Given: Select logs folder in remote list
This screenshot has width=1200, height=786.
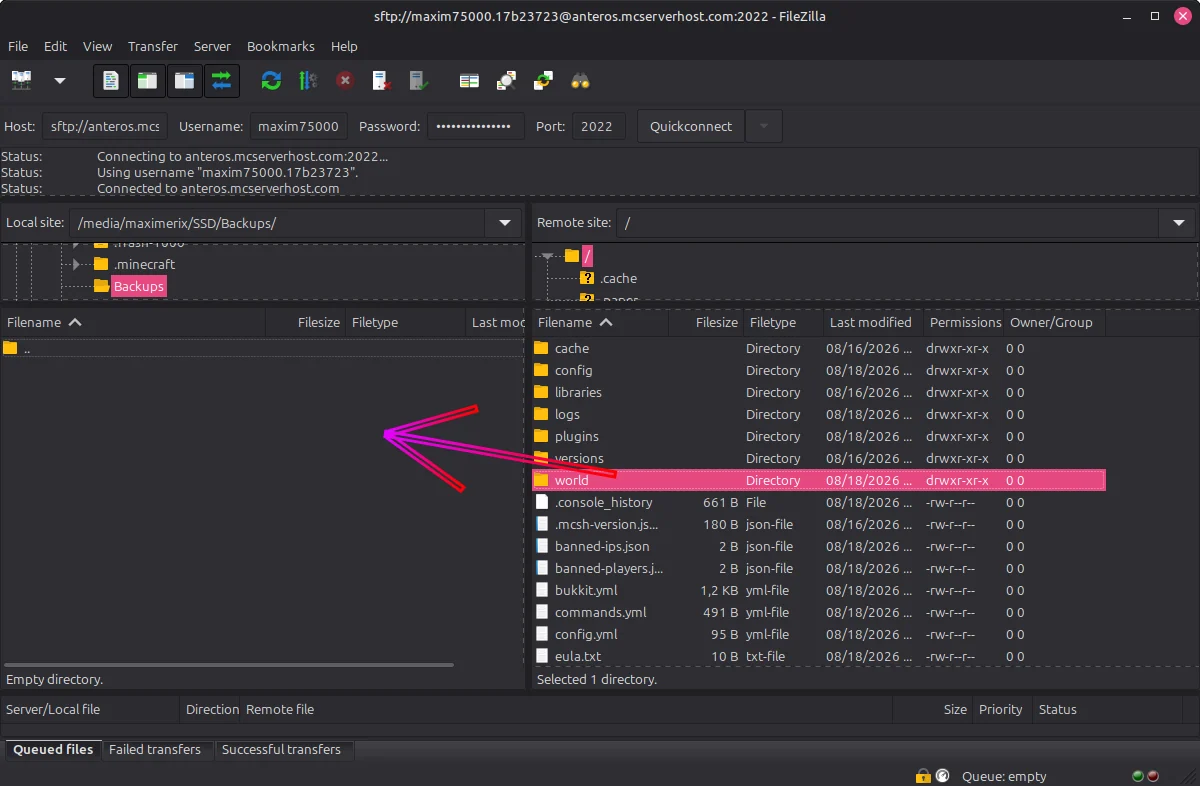Looking at the screenshot, I should (567, 414).
